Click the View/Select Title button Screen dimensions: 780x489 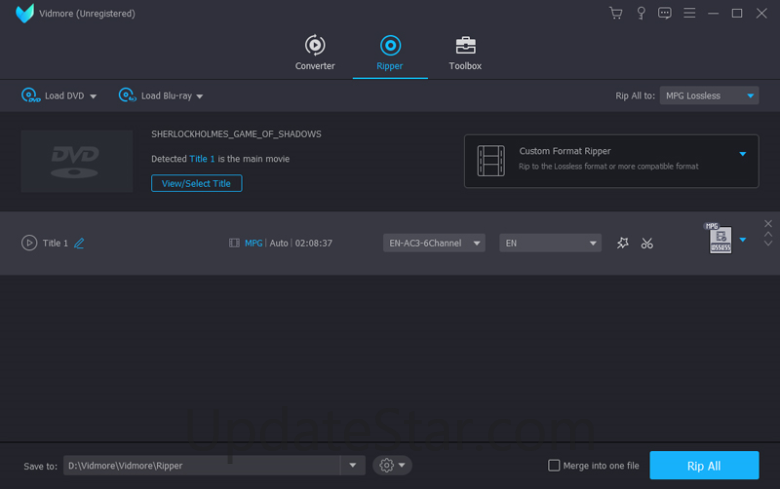click(196, 183)
